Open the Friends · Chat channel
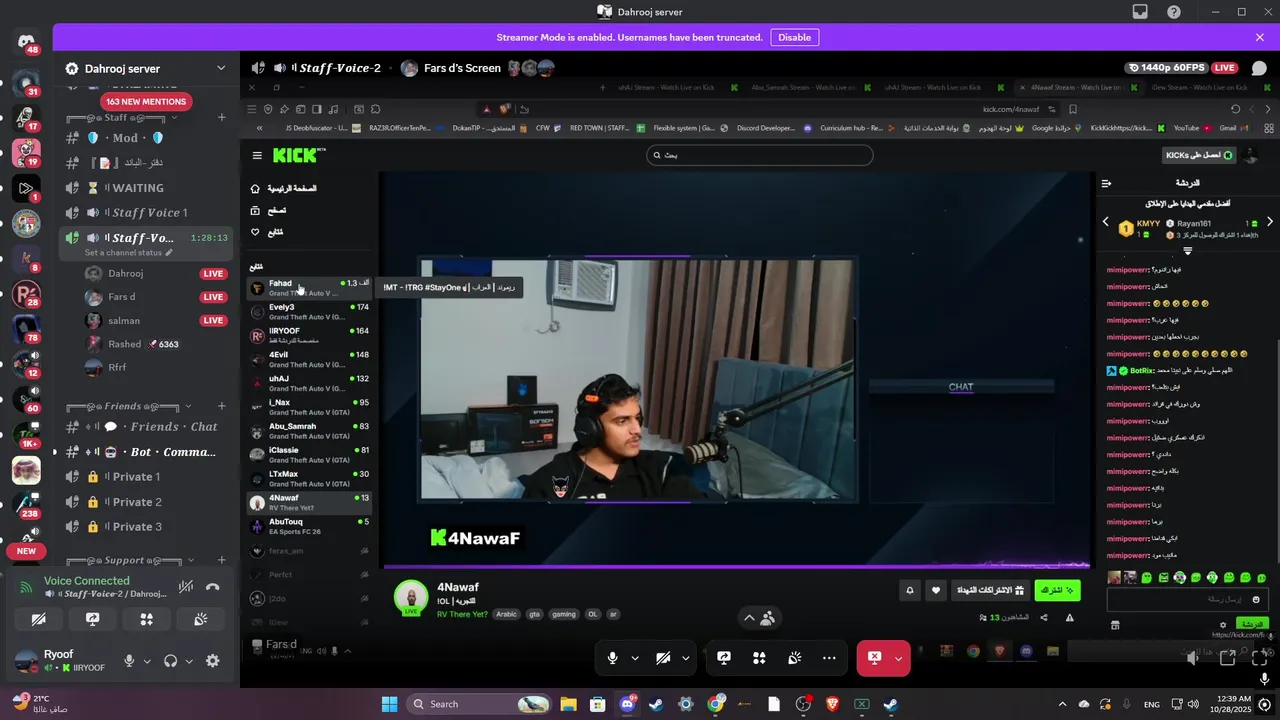The width and height of the screenshot is (1280, 720). tap(146, 427)
